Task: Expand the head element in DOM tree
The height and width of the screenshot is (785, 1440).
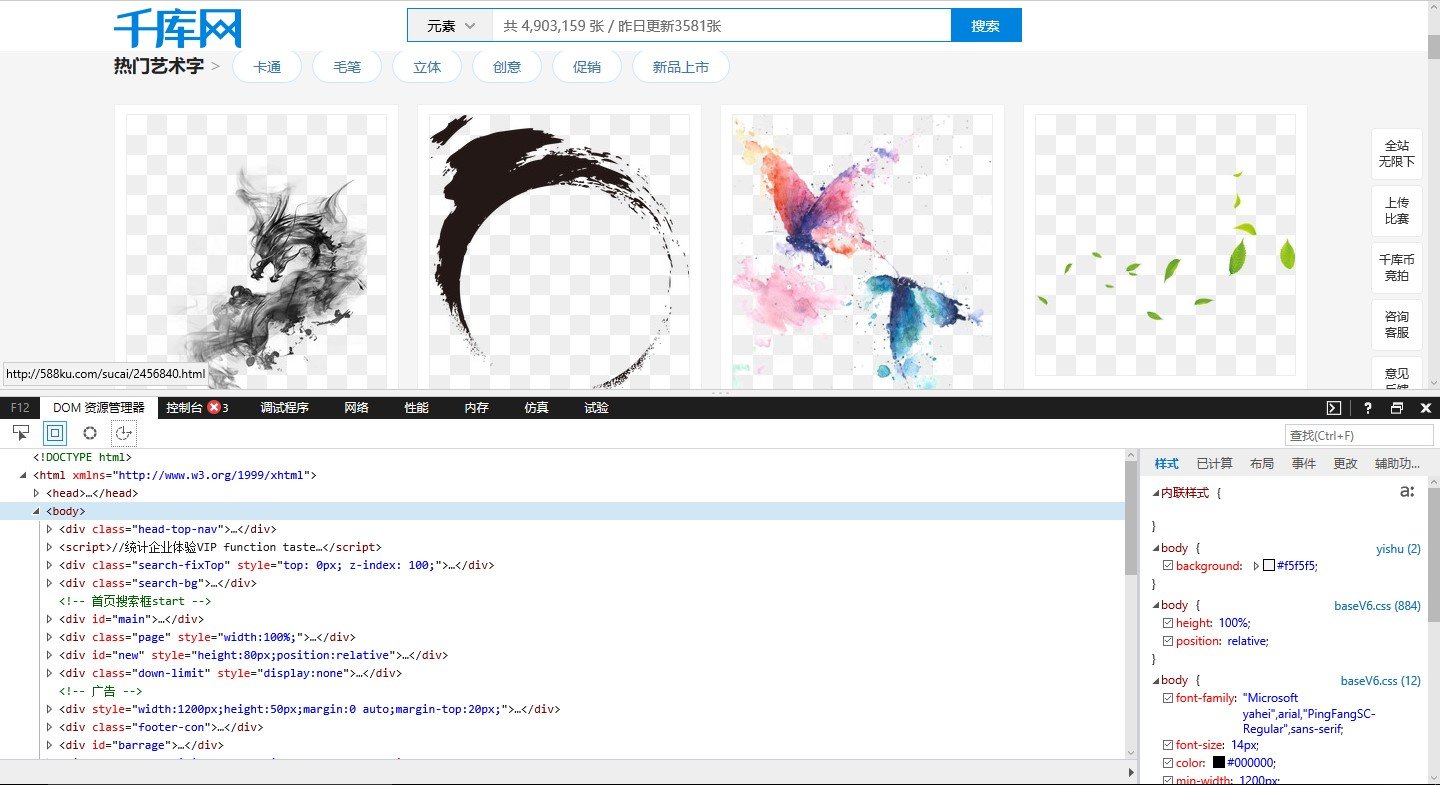Action: coord(37,493)
